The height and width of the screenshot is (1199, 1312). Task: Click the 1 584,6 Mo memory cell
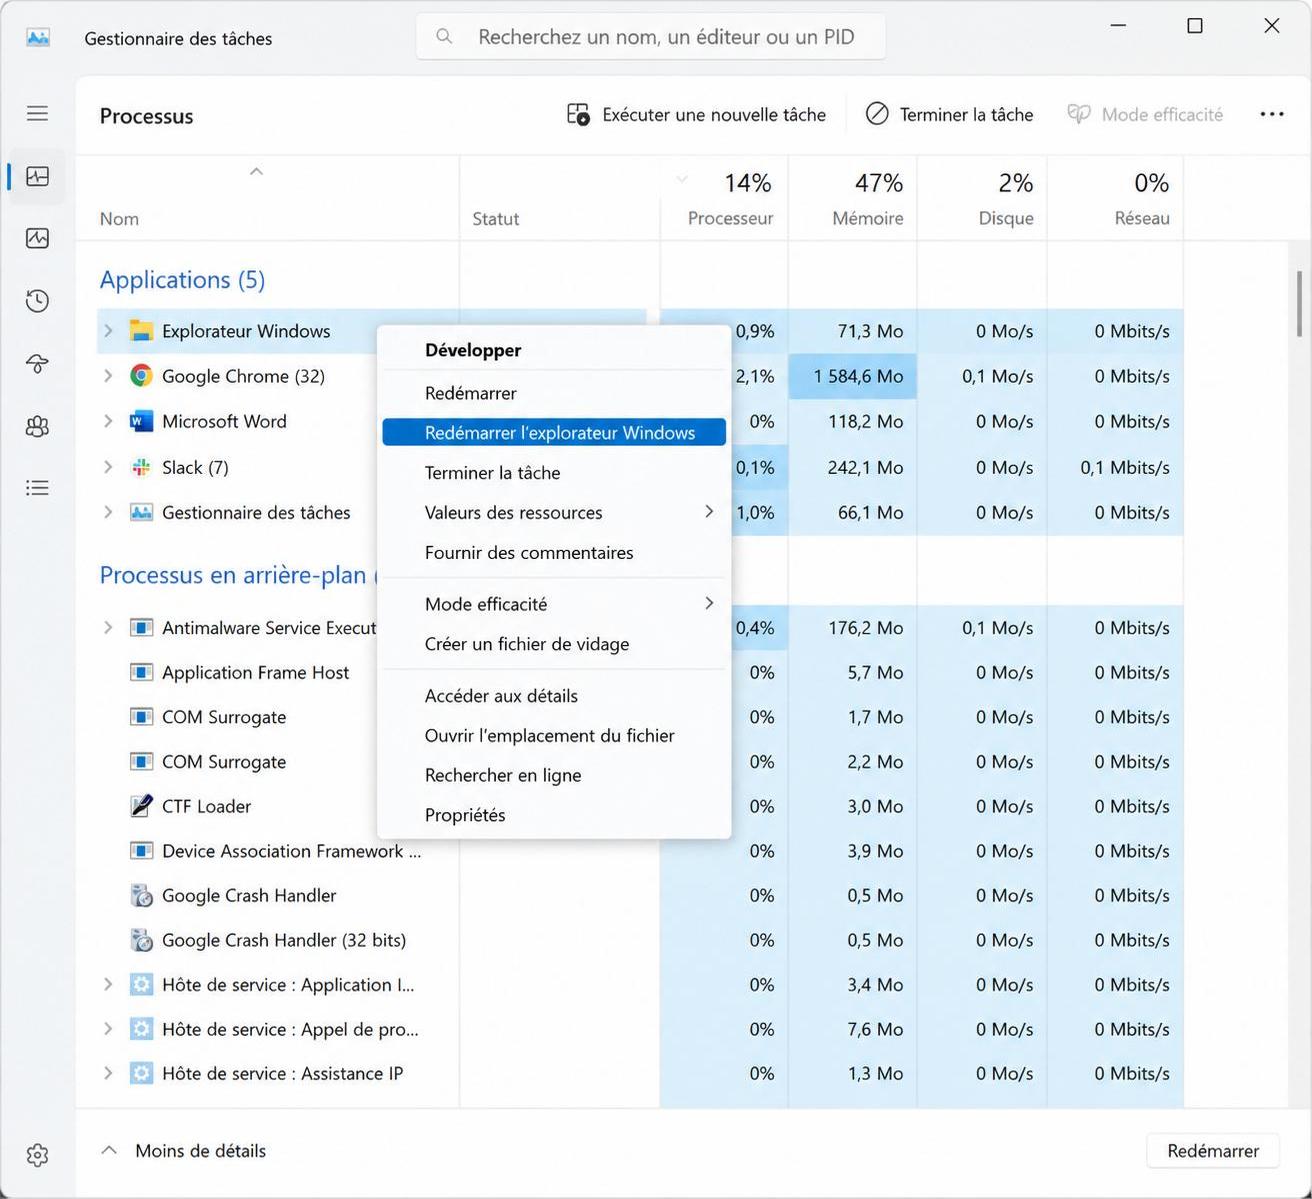tap(852, 376)
